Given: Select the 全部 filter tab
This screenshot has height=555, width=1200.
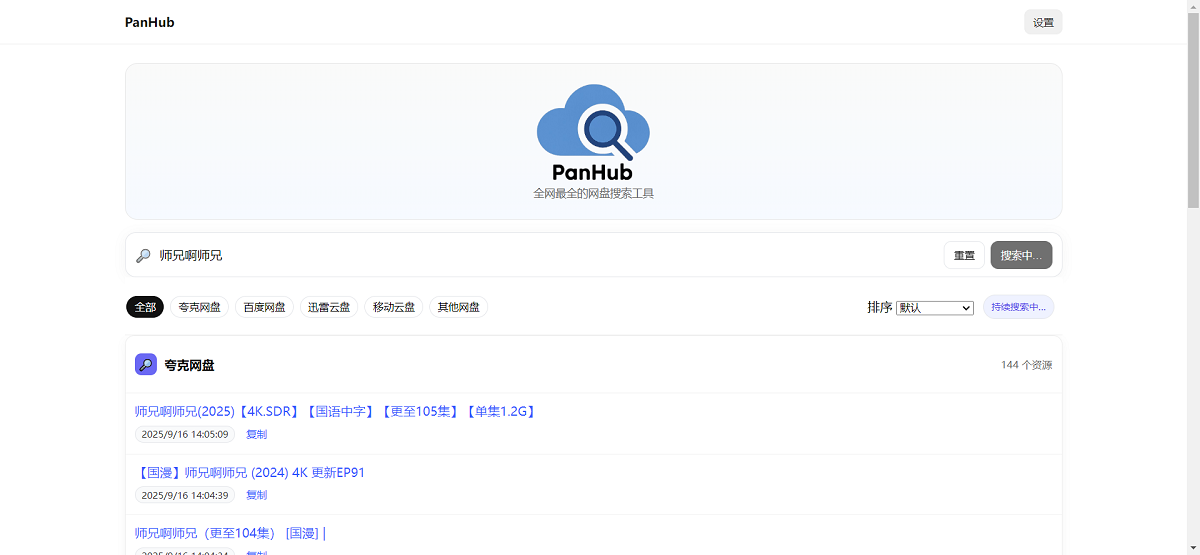Looking at the screenshot, I should (145, 307).
